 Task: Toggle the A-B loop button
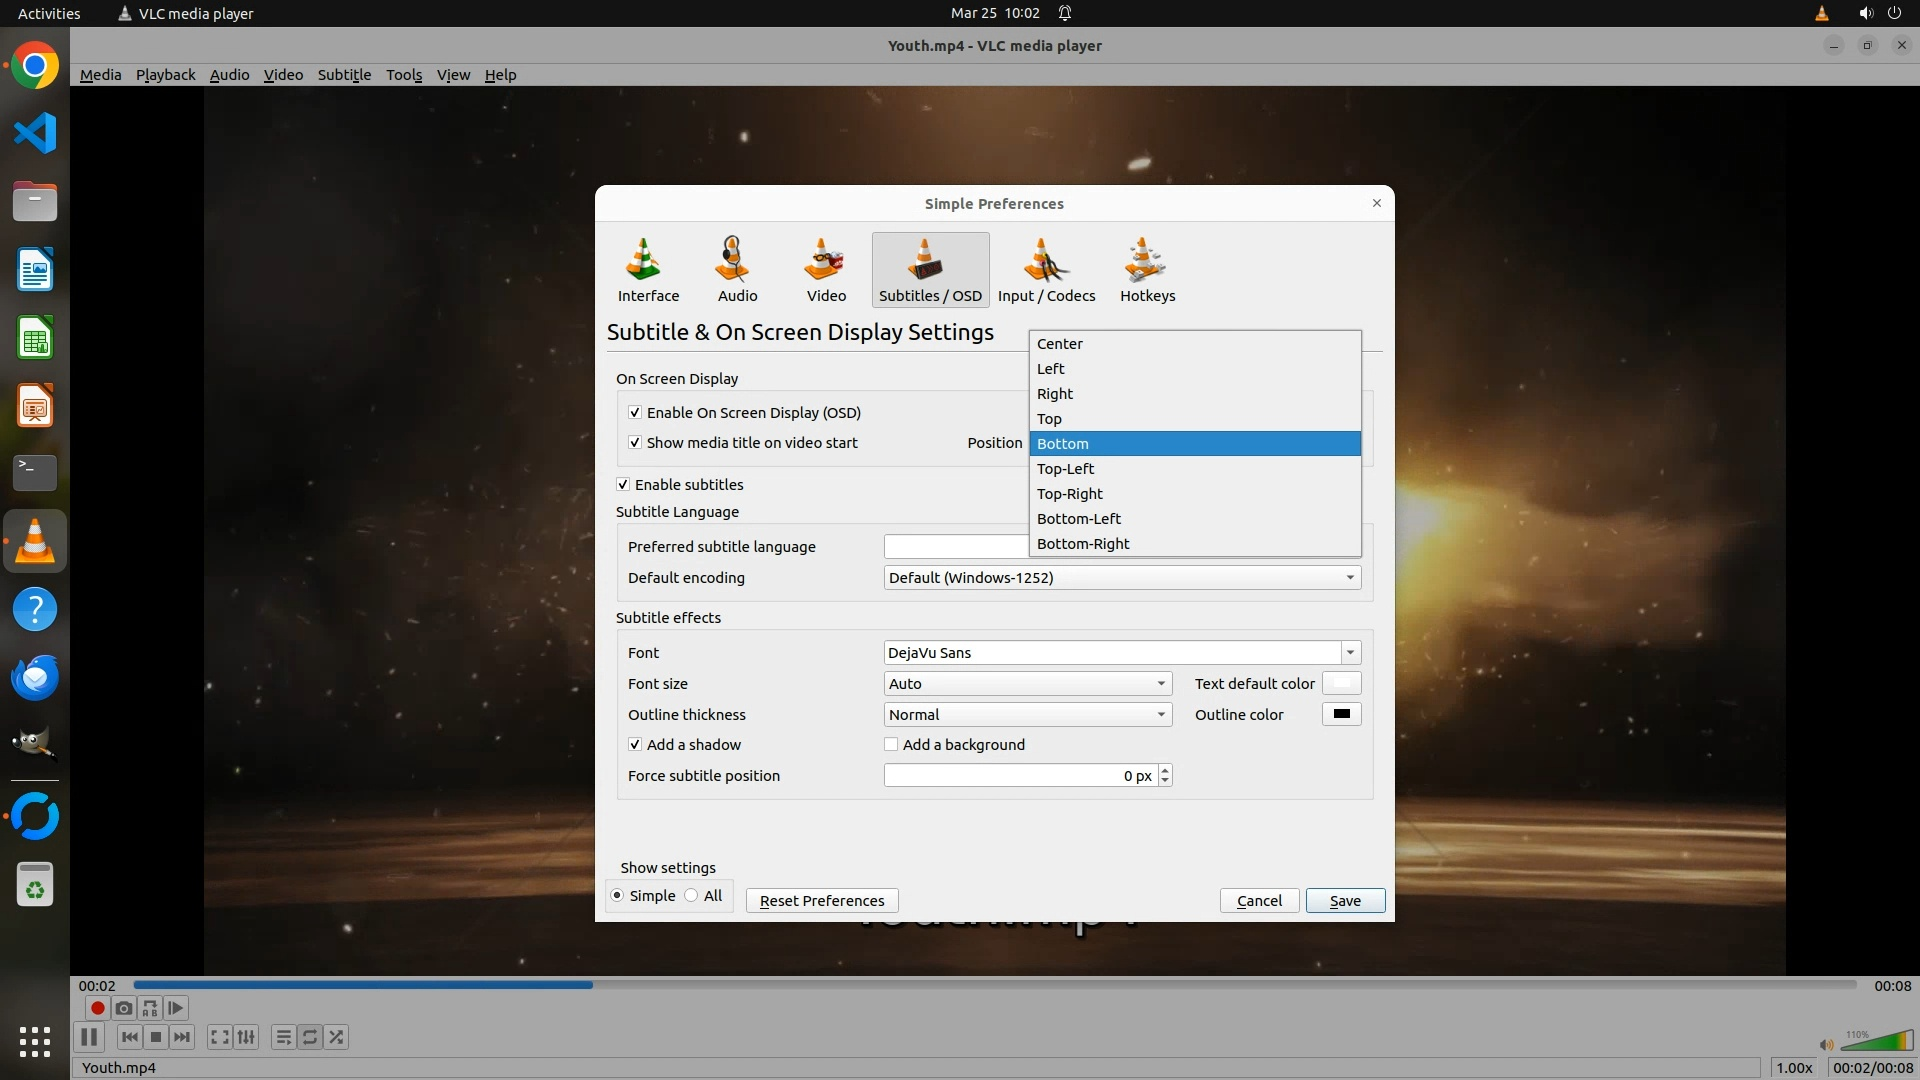(149, 1008)
